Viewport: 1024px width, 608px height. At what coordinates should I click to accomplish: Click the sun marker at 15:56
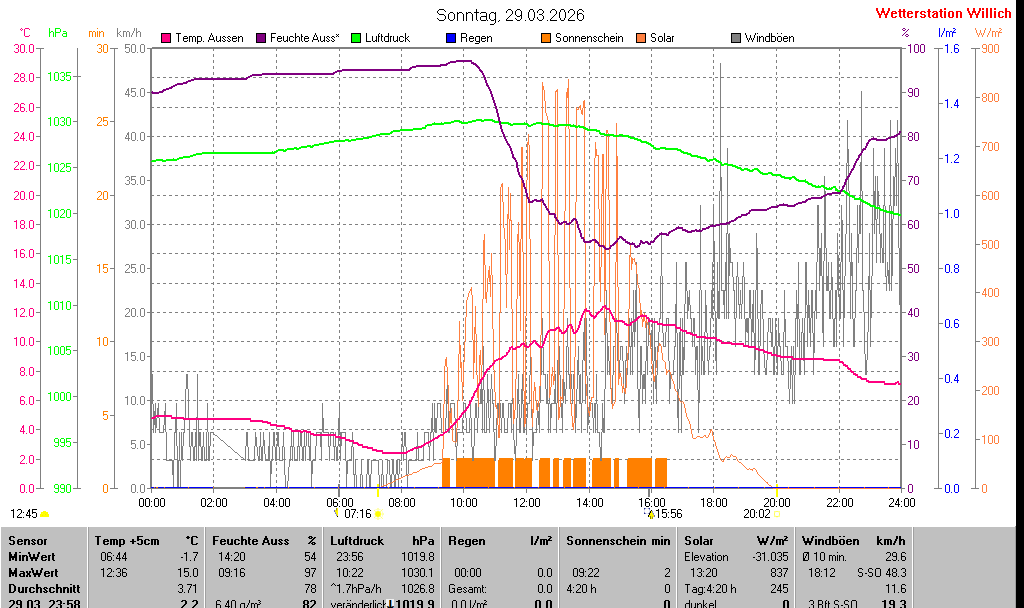tap(649, 514)
